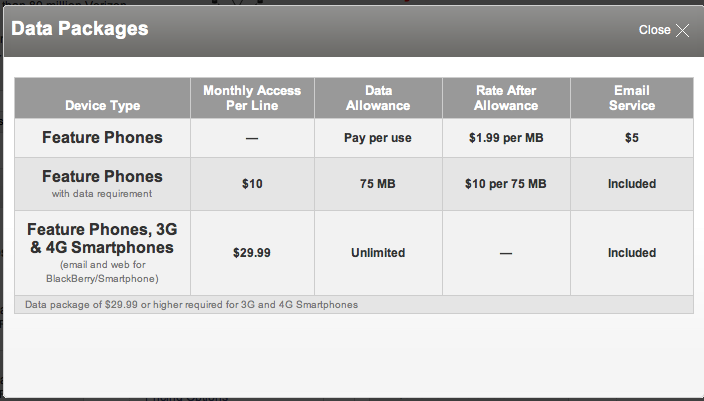The image size is (704, 401).
Task: Click the $5 email service cell
Action: (x=632, y=138)
